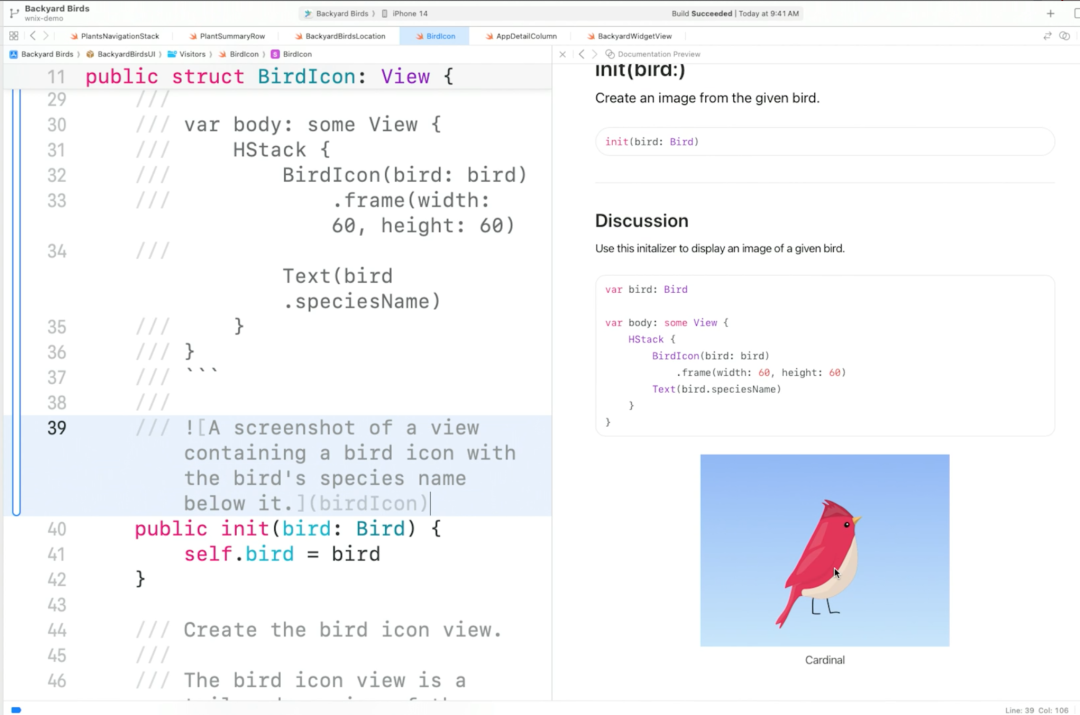
Task: Open the related items grid menu
Action: pyautogui.click(x=14, y=36)
